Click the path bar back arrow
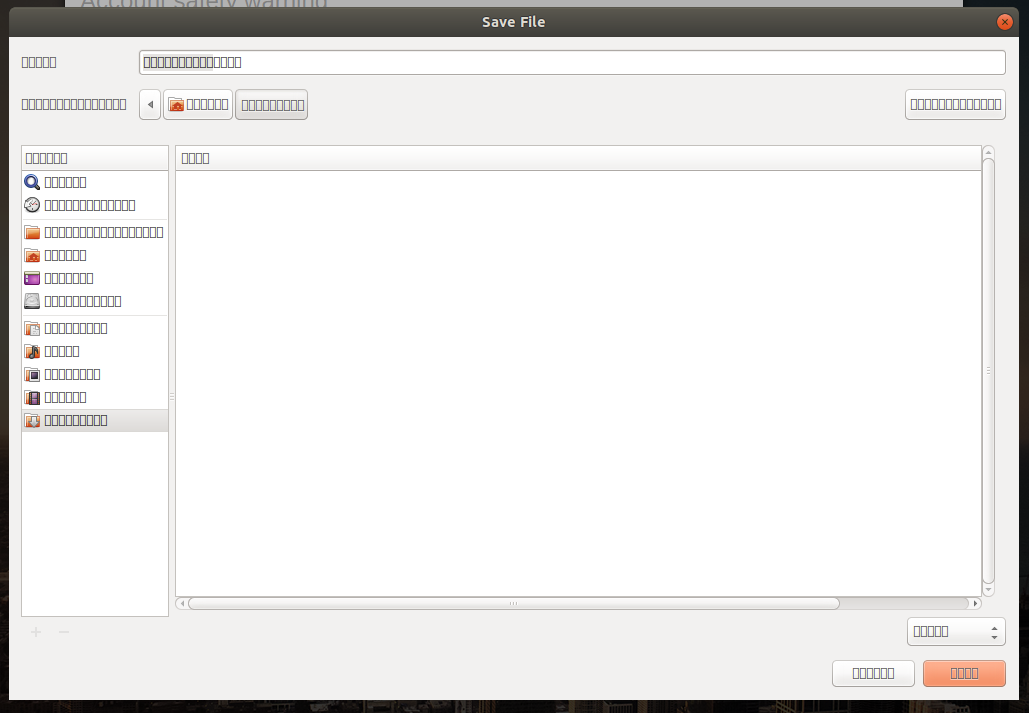The height and width of the screenshot is (713, 1029). [150, 104]
